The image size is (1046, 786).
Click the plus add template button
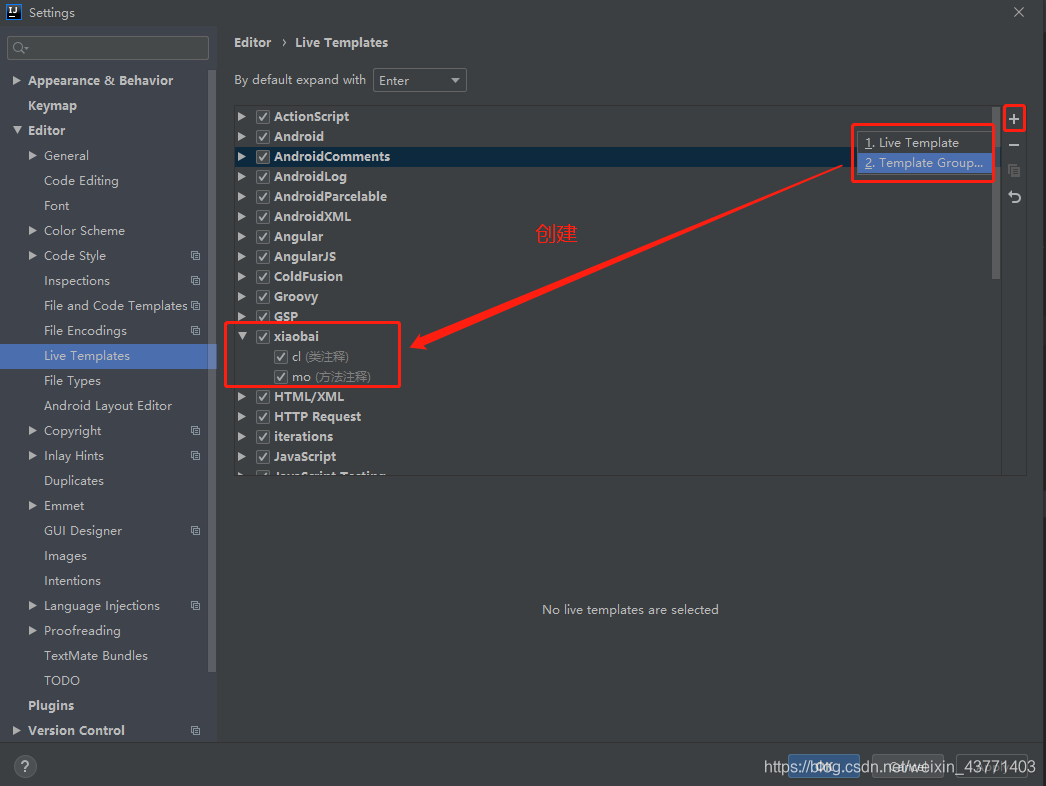[x=1013, y=119]
